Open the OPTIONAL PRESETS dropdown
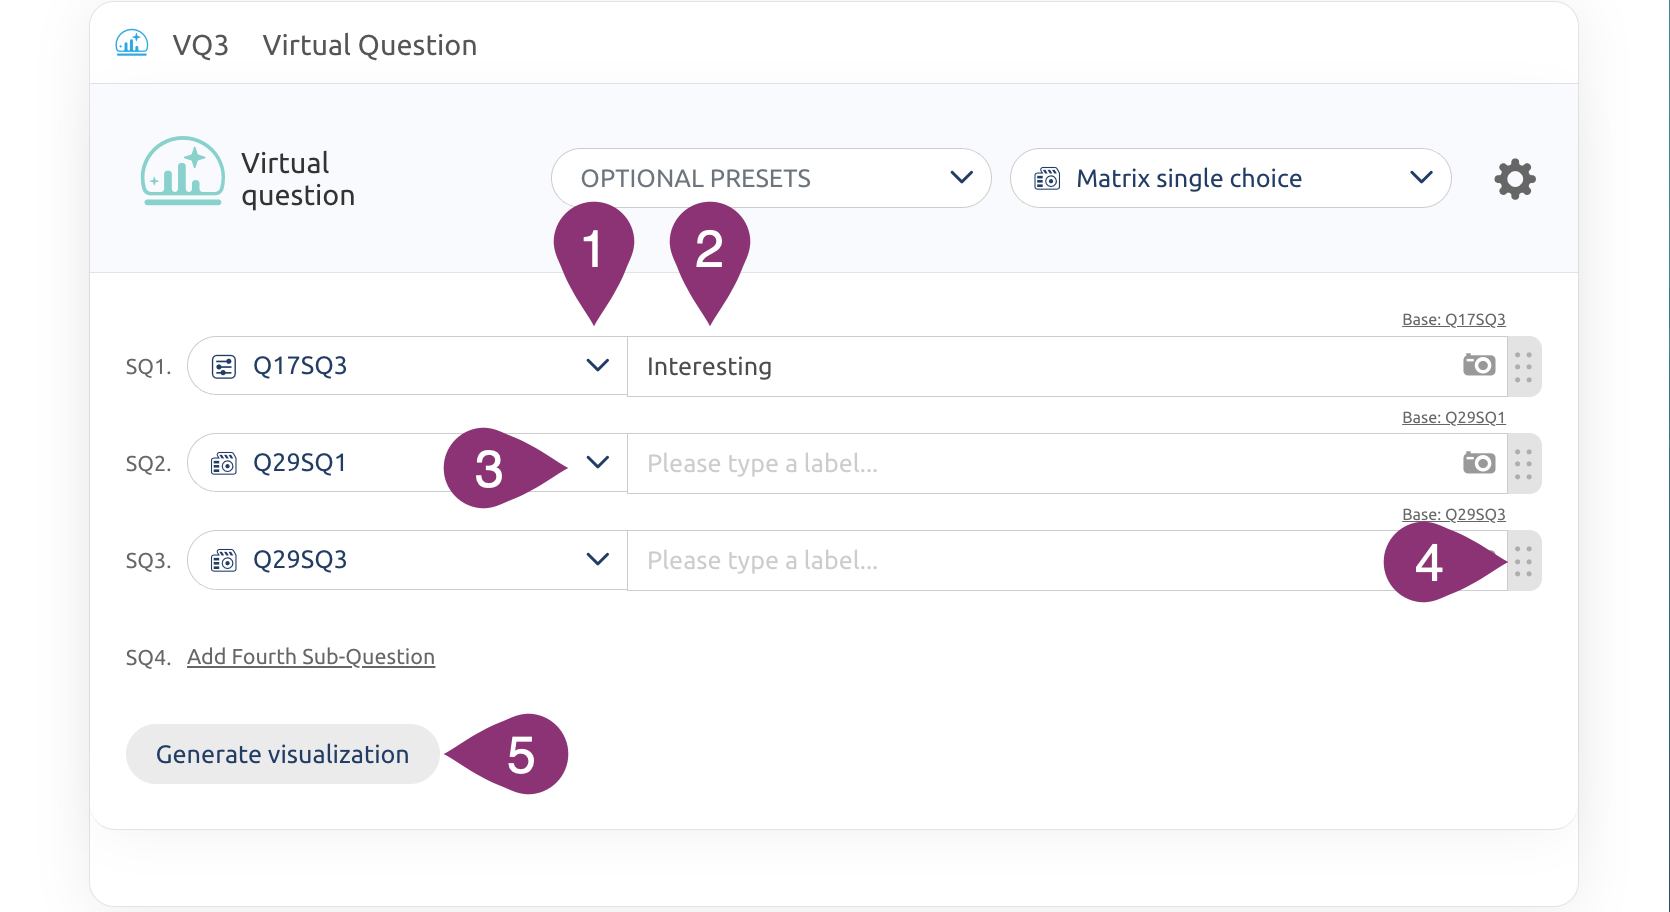The height and width of the screenshot is (912, 1670). 771,178
